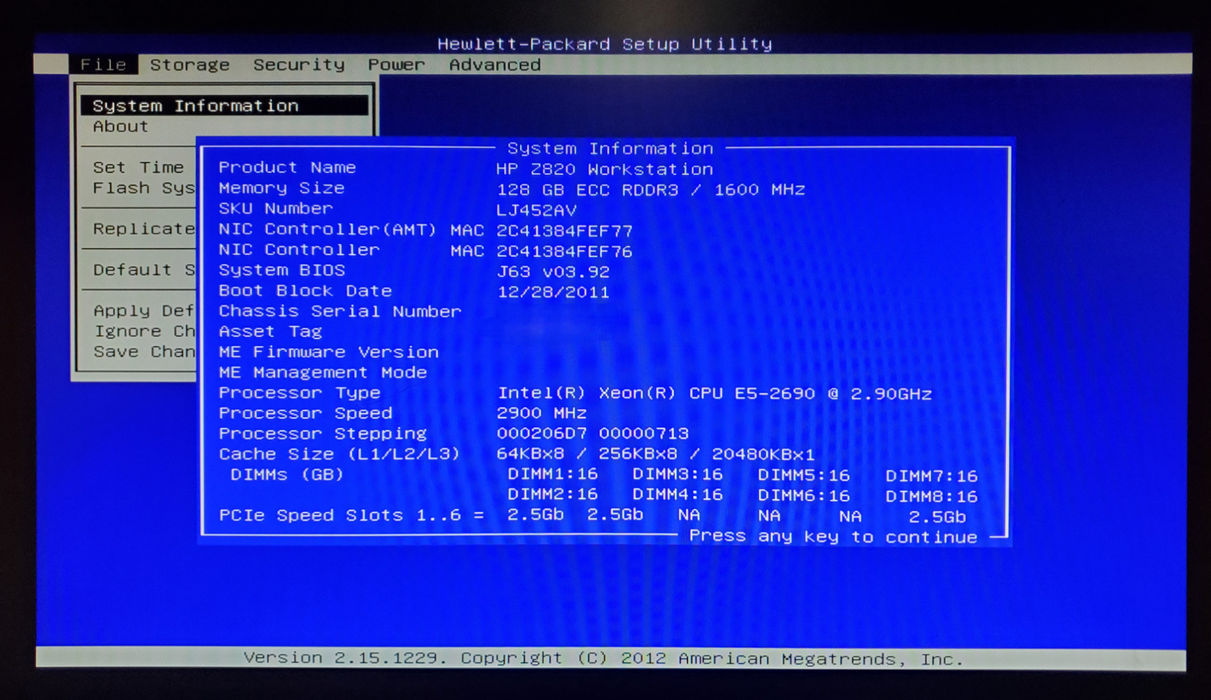Click the ME Firmware Version label
This screenshot has width=1211, height=700.
(329, 352)
